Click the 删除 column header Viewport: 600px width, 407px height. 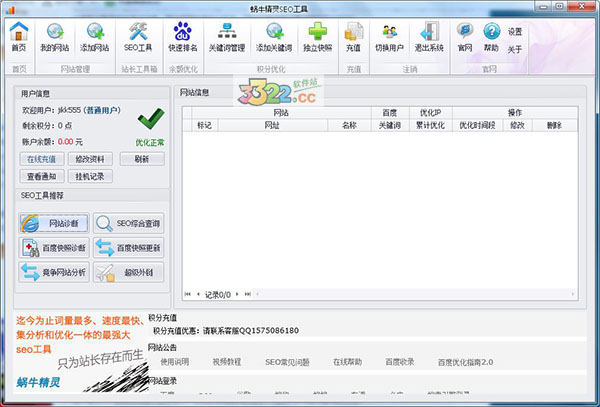pyautogui.click(x=554, y=125)
